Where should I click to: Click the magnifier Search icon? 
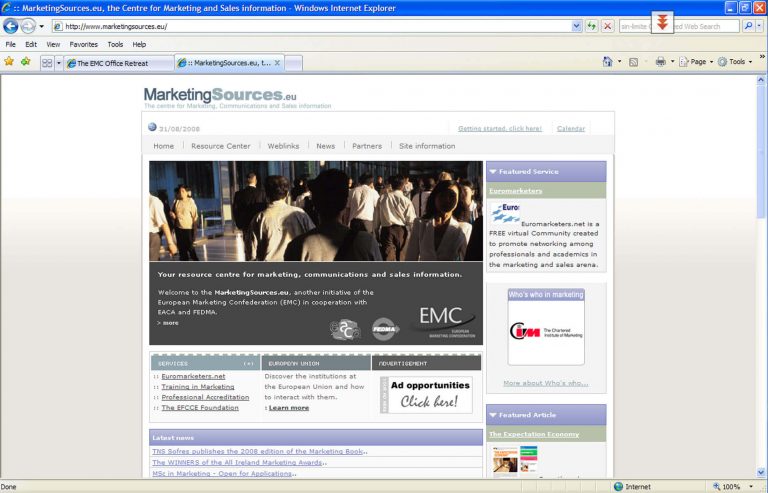click(x=748, y=26)
